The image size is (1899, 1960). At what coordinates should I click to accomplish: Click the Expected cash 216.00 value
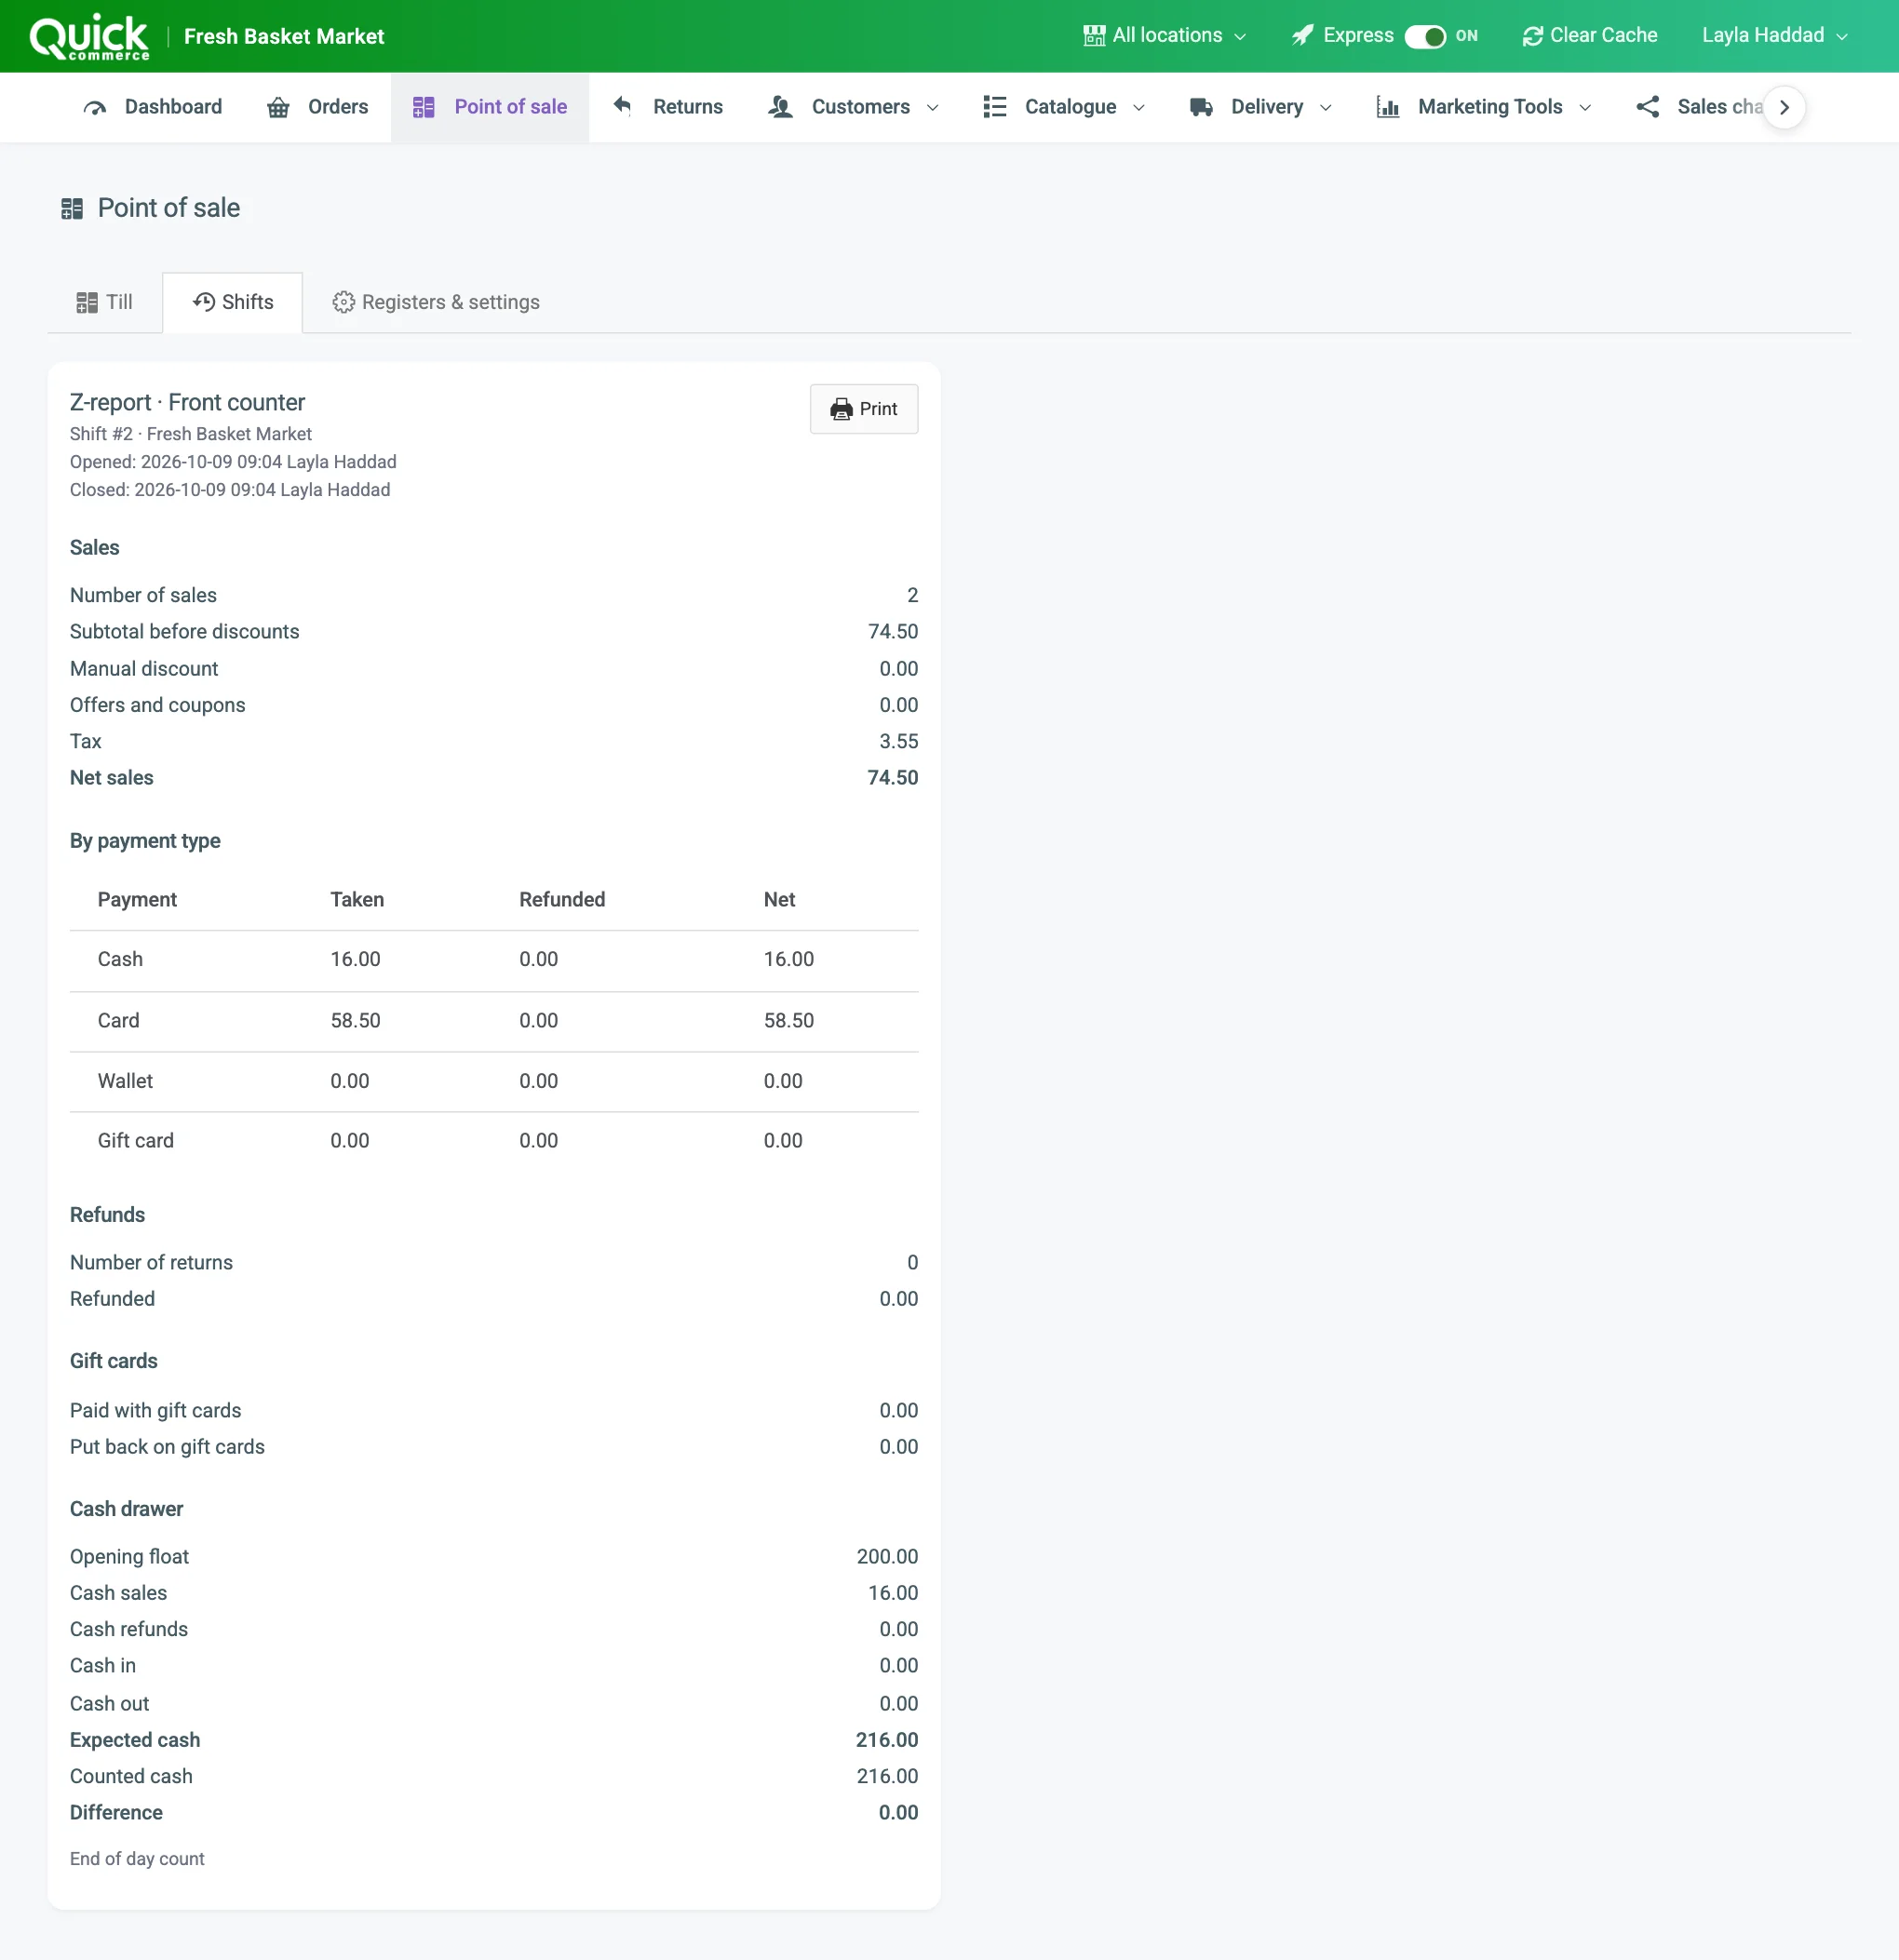tap(887, 1740)
